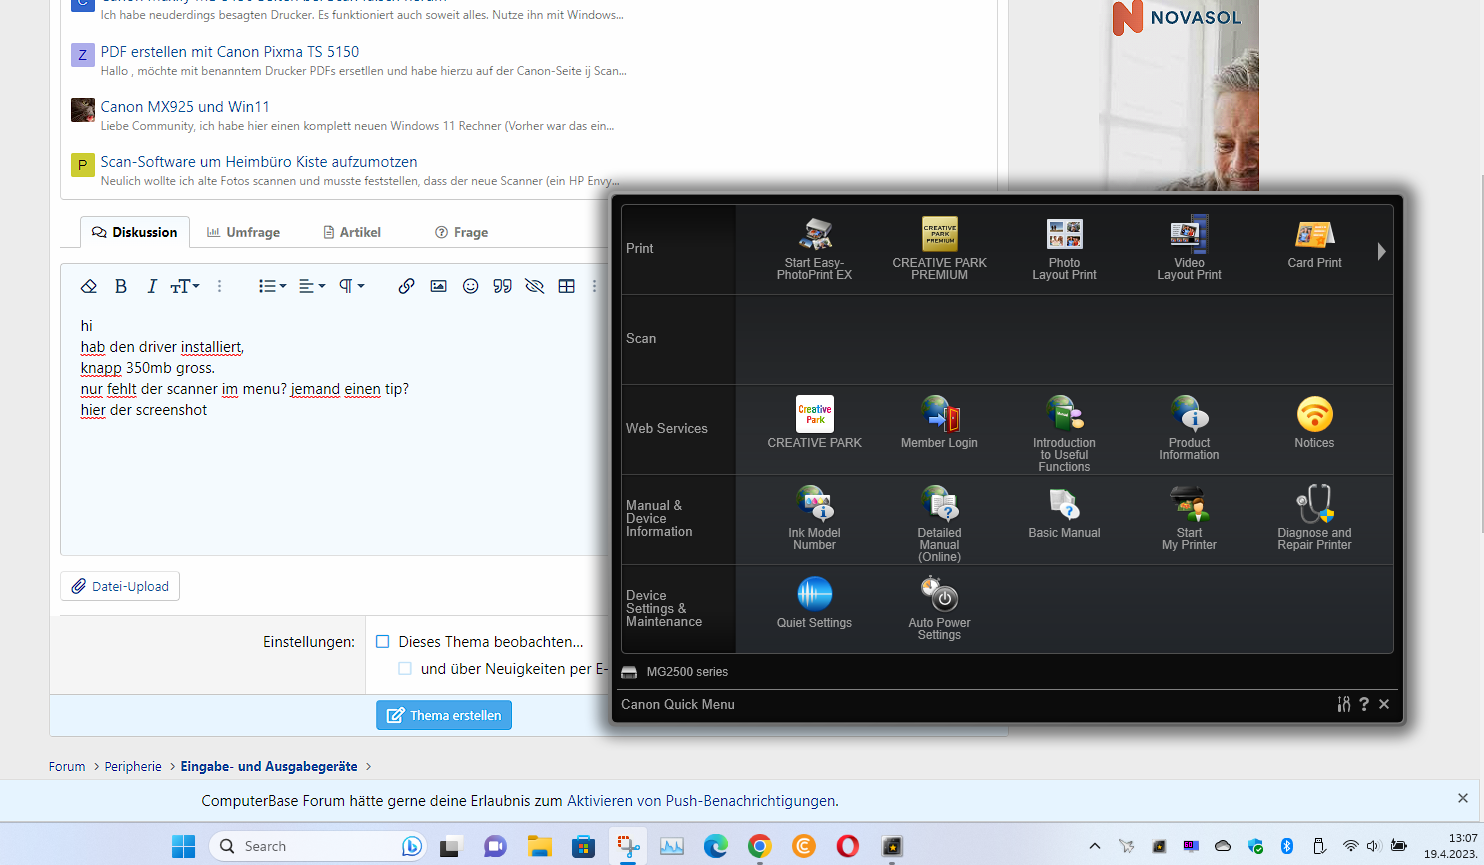Toggle the Neuigkeiten per E-Mail checkbox
This screenshot has width=1484, height=865.
point(405,668)
